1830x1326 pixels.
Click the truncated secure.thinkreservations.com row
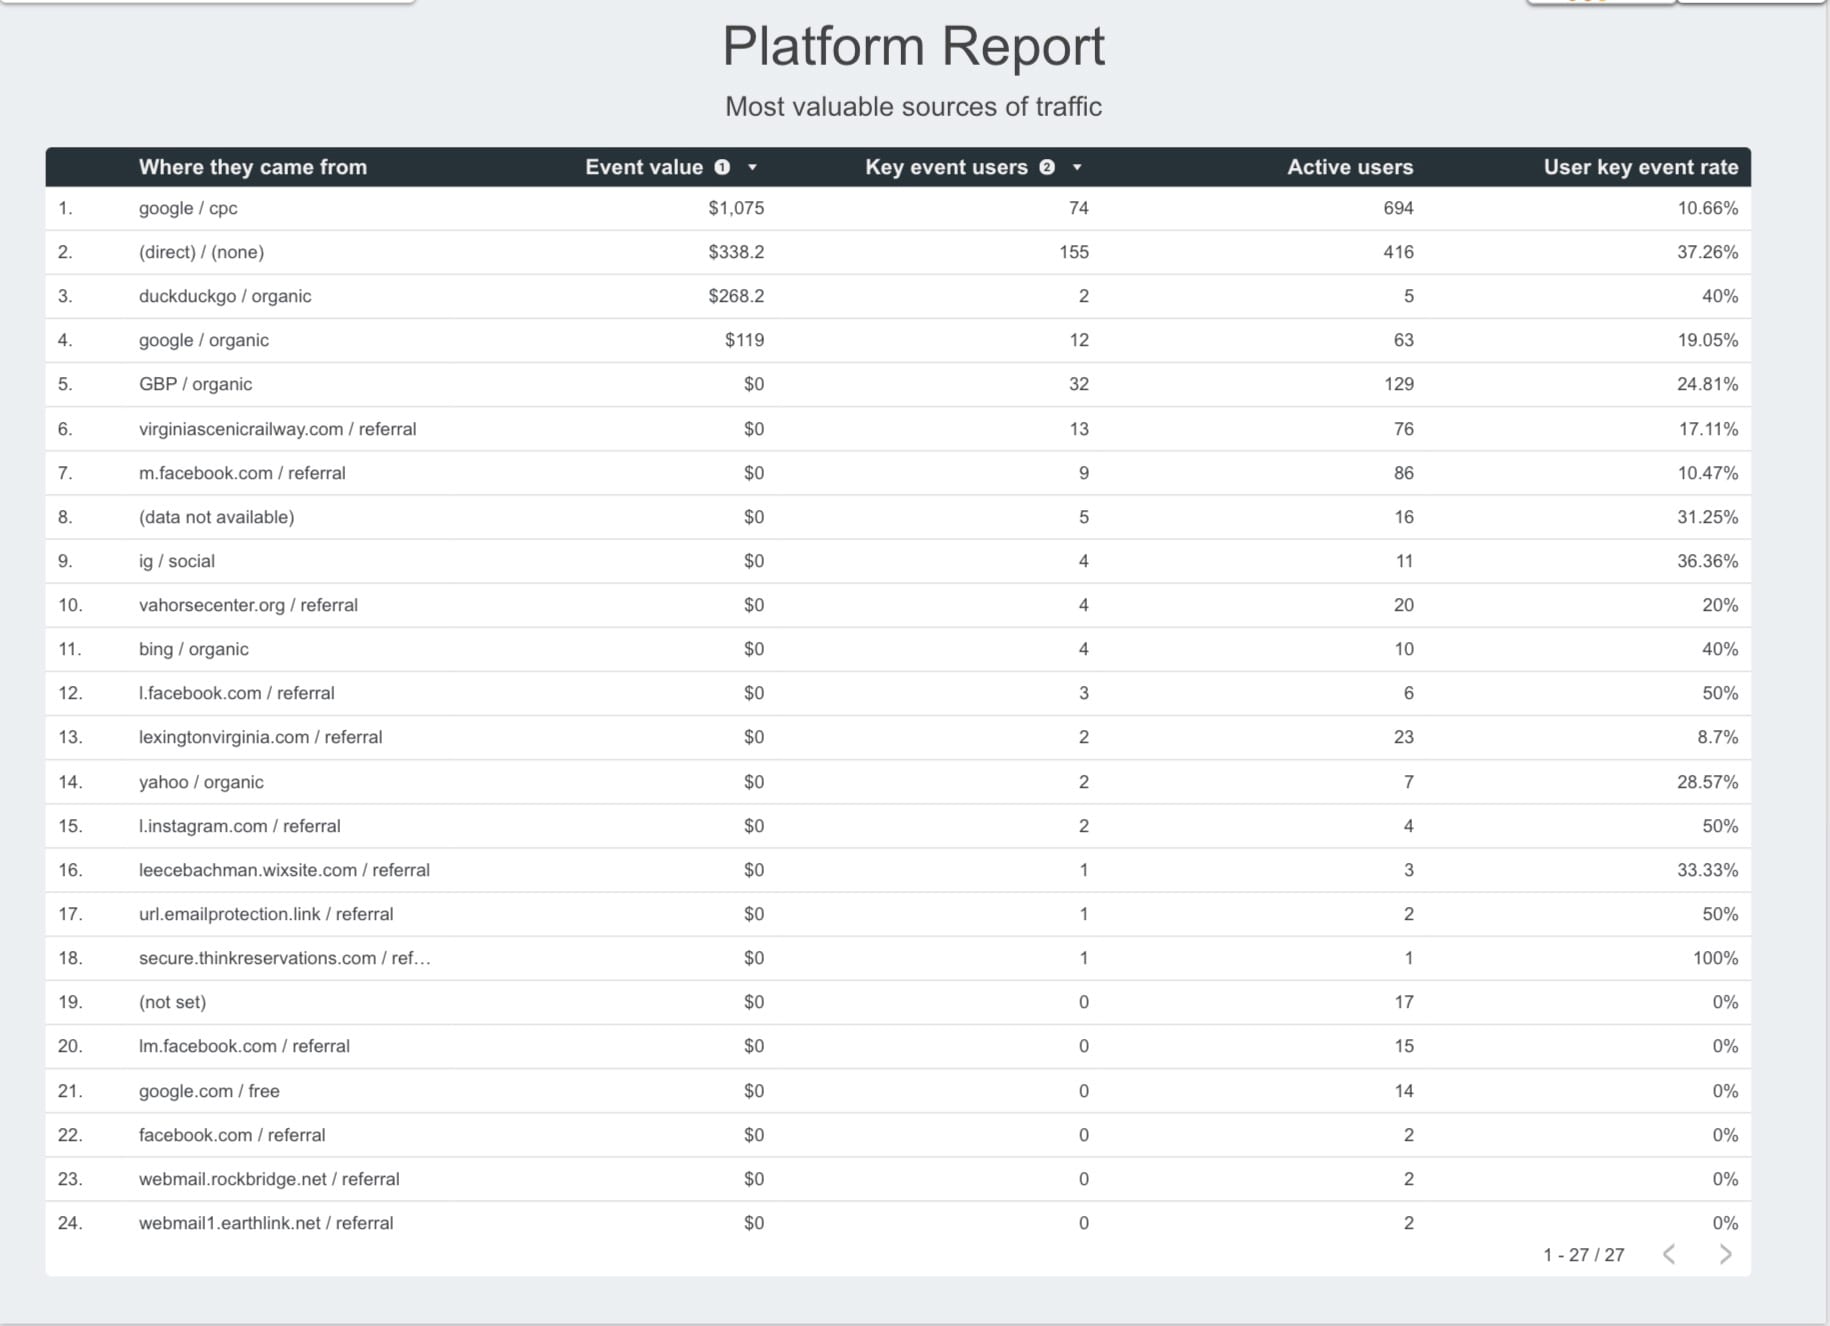point(284,957)
